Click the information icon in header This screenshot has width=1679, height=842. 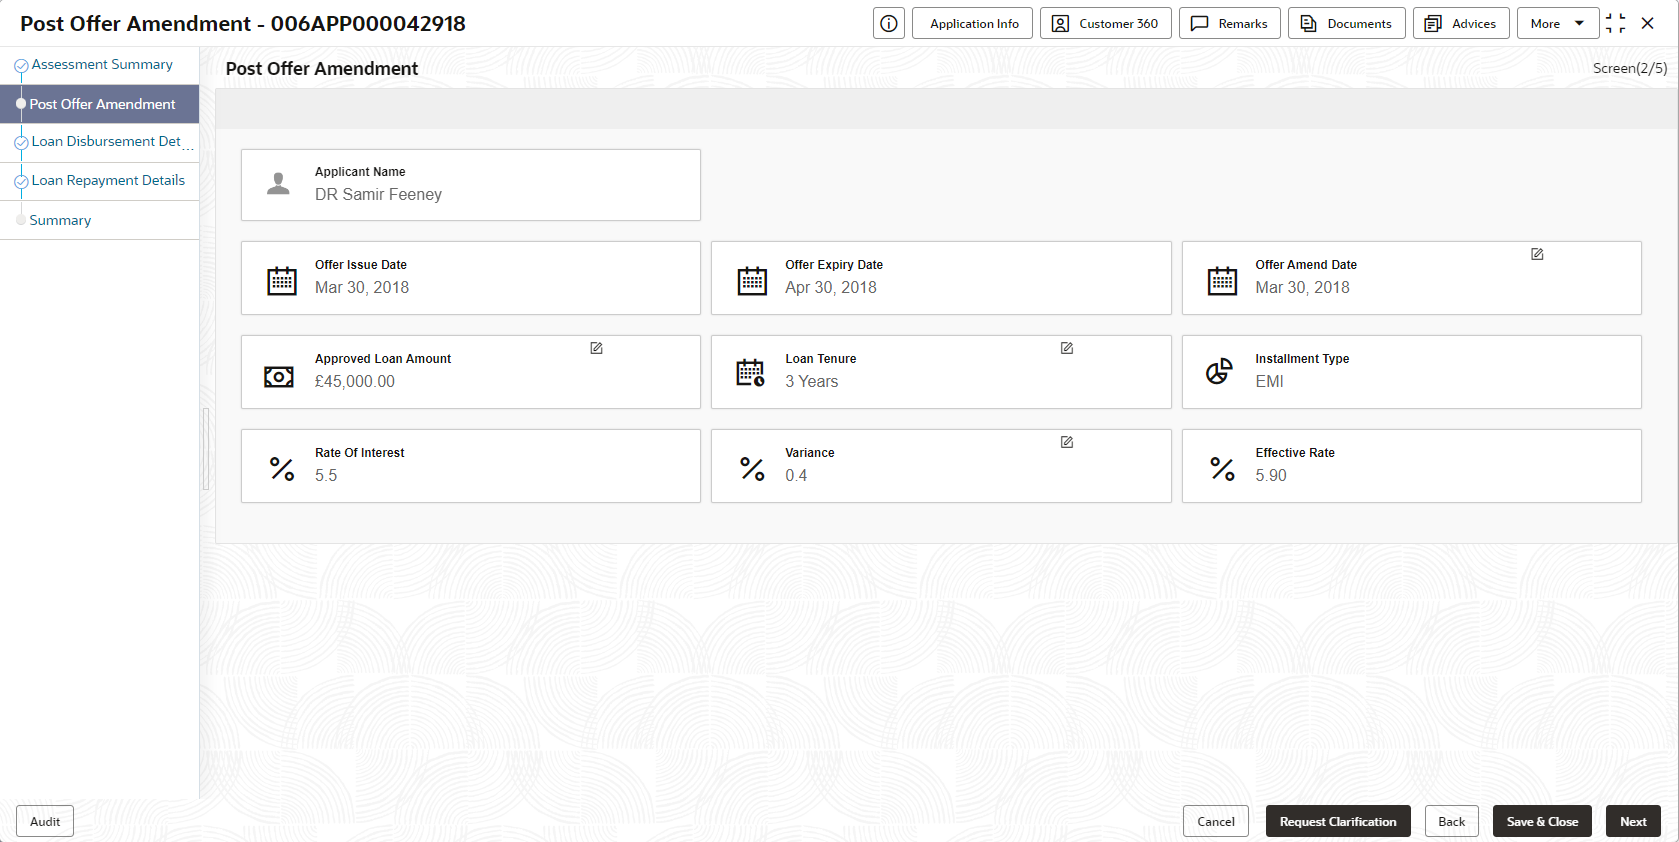coord(888,23)
